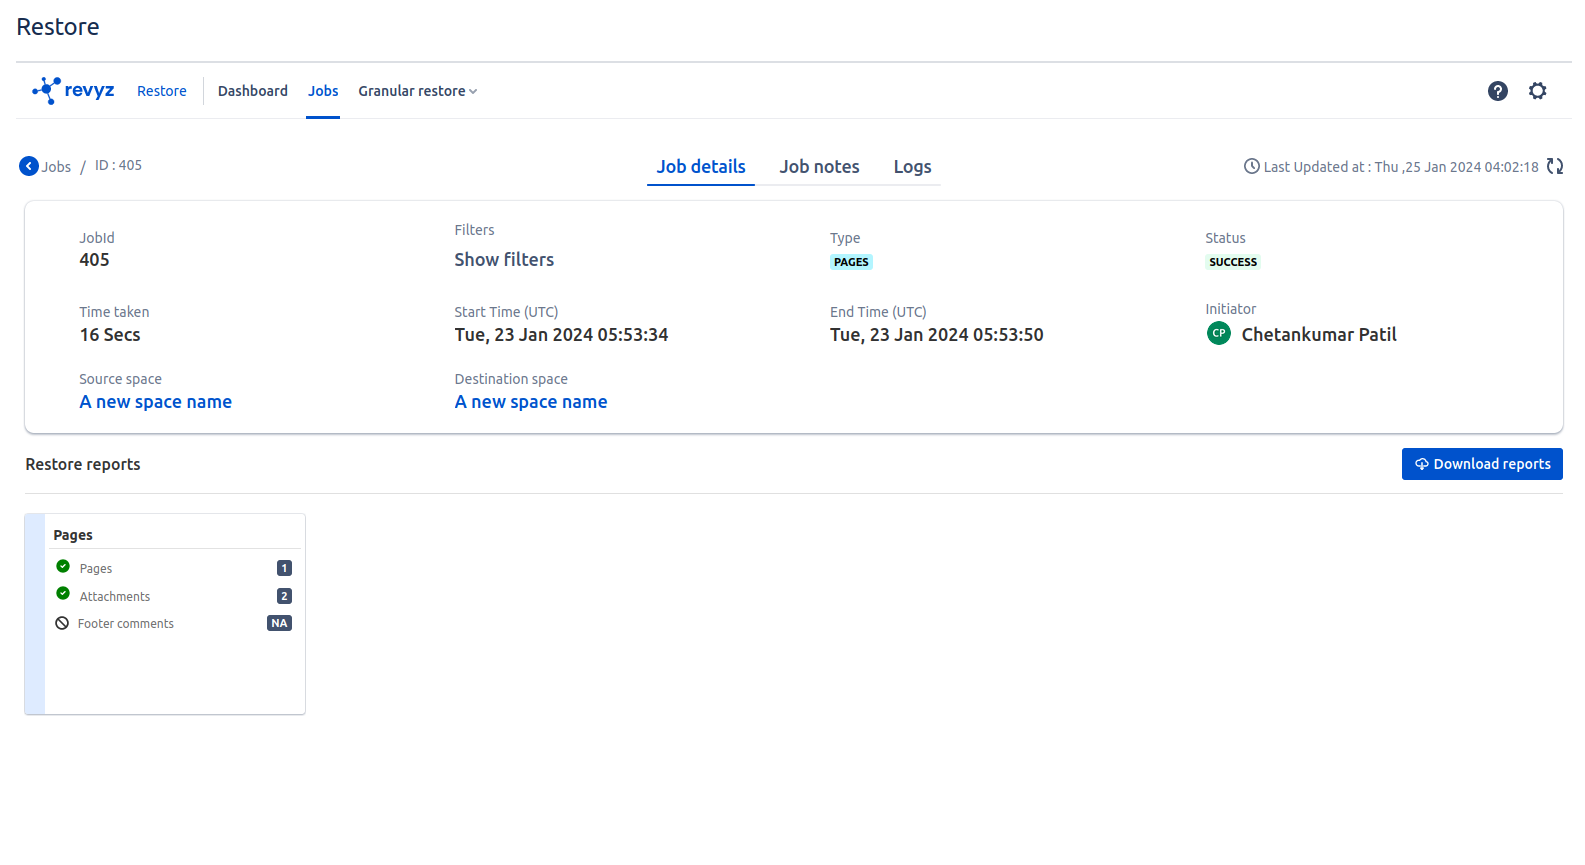Viewport: 1585px width, 865px height.
Task: Click the green check icon beside Pages
Action: click(63, 566)
